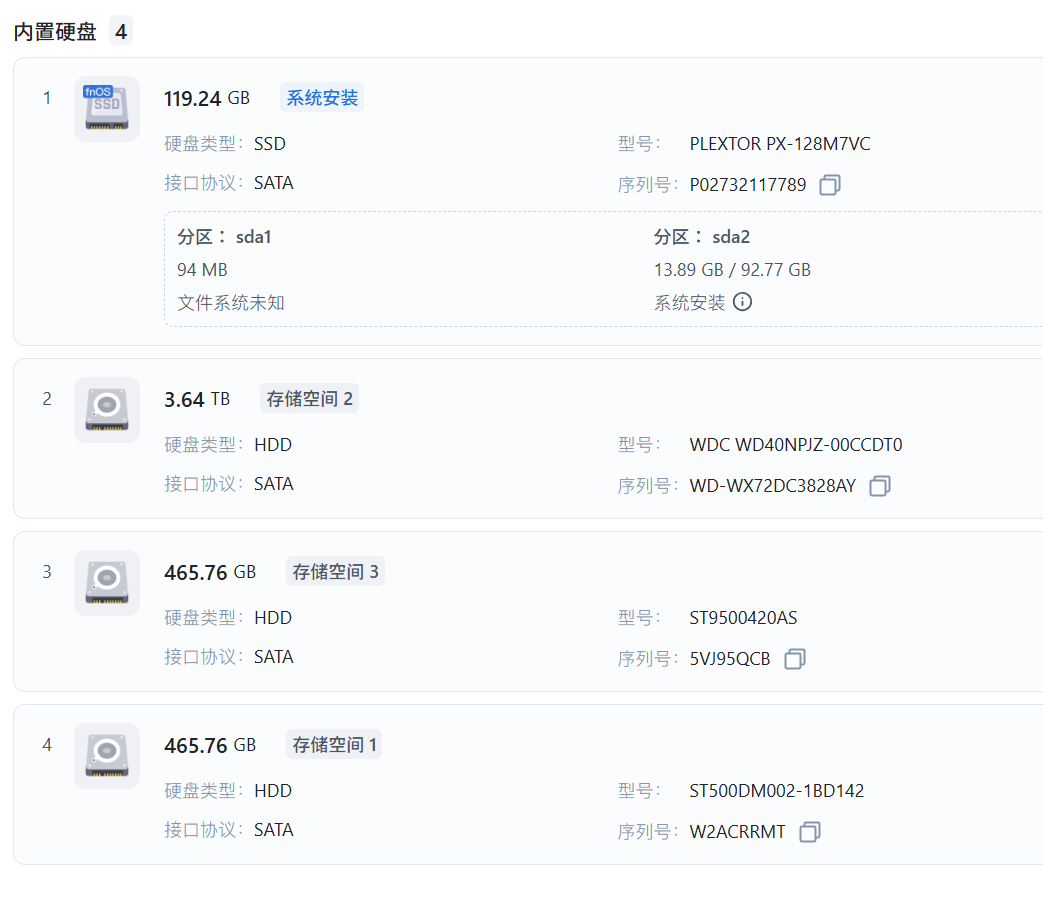This screenshot has width=1043, height=904.
Task: Click serial text WD-WX72DC3828AY
Action: click(x=772, y=486)
